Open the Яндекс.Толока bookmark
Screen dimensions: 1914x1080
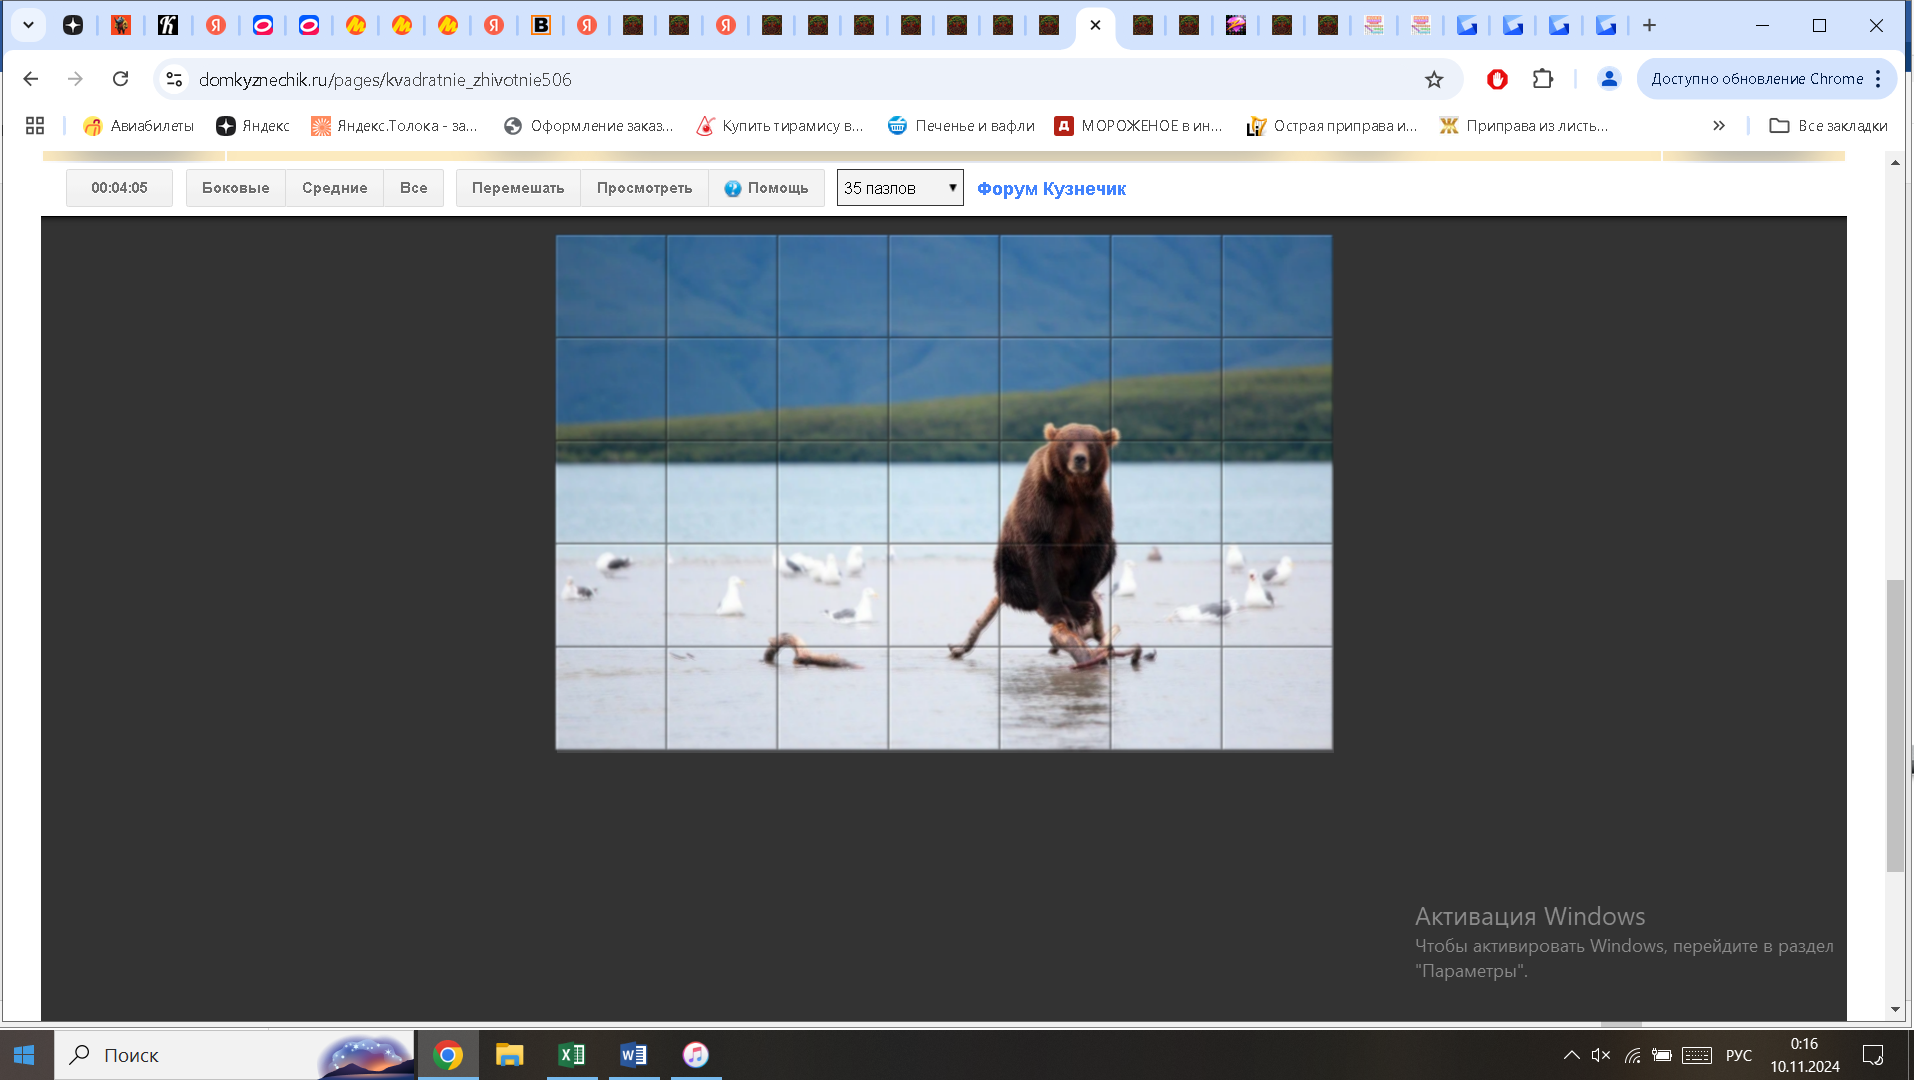[394, 126]
